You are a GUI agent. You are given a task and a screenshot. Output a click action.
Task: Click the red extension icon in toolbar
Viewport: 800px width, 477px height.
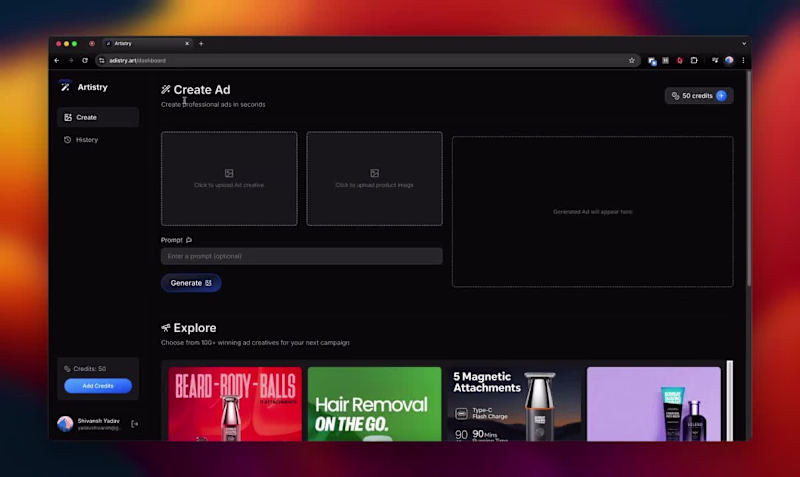tap(680, 61)
